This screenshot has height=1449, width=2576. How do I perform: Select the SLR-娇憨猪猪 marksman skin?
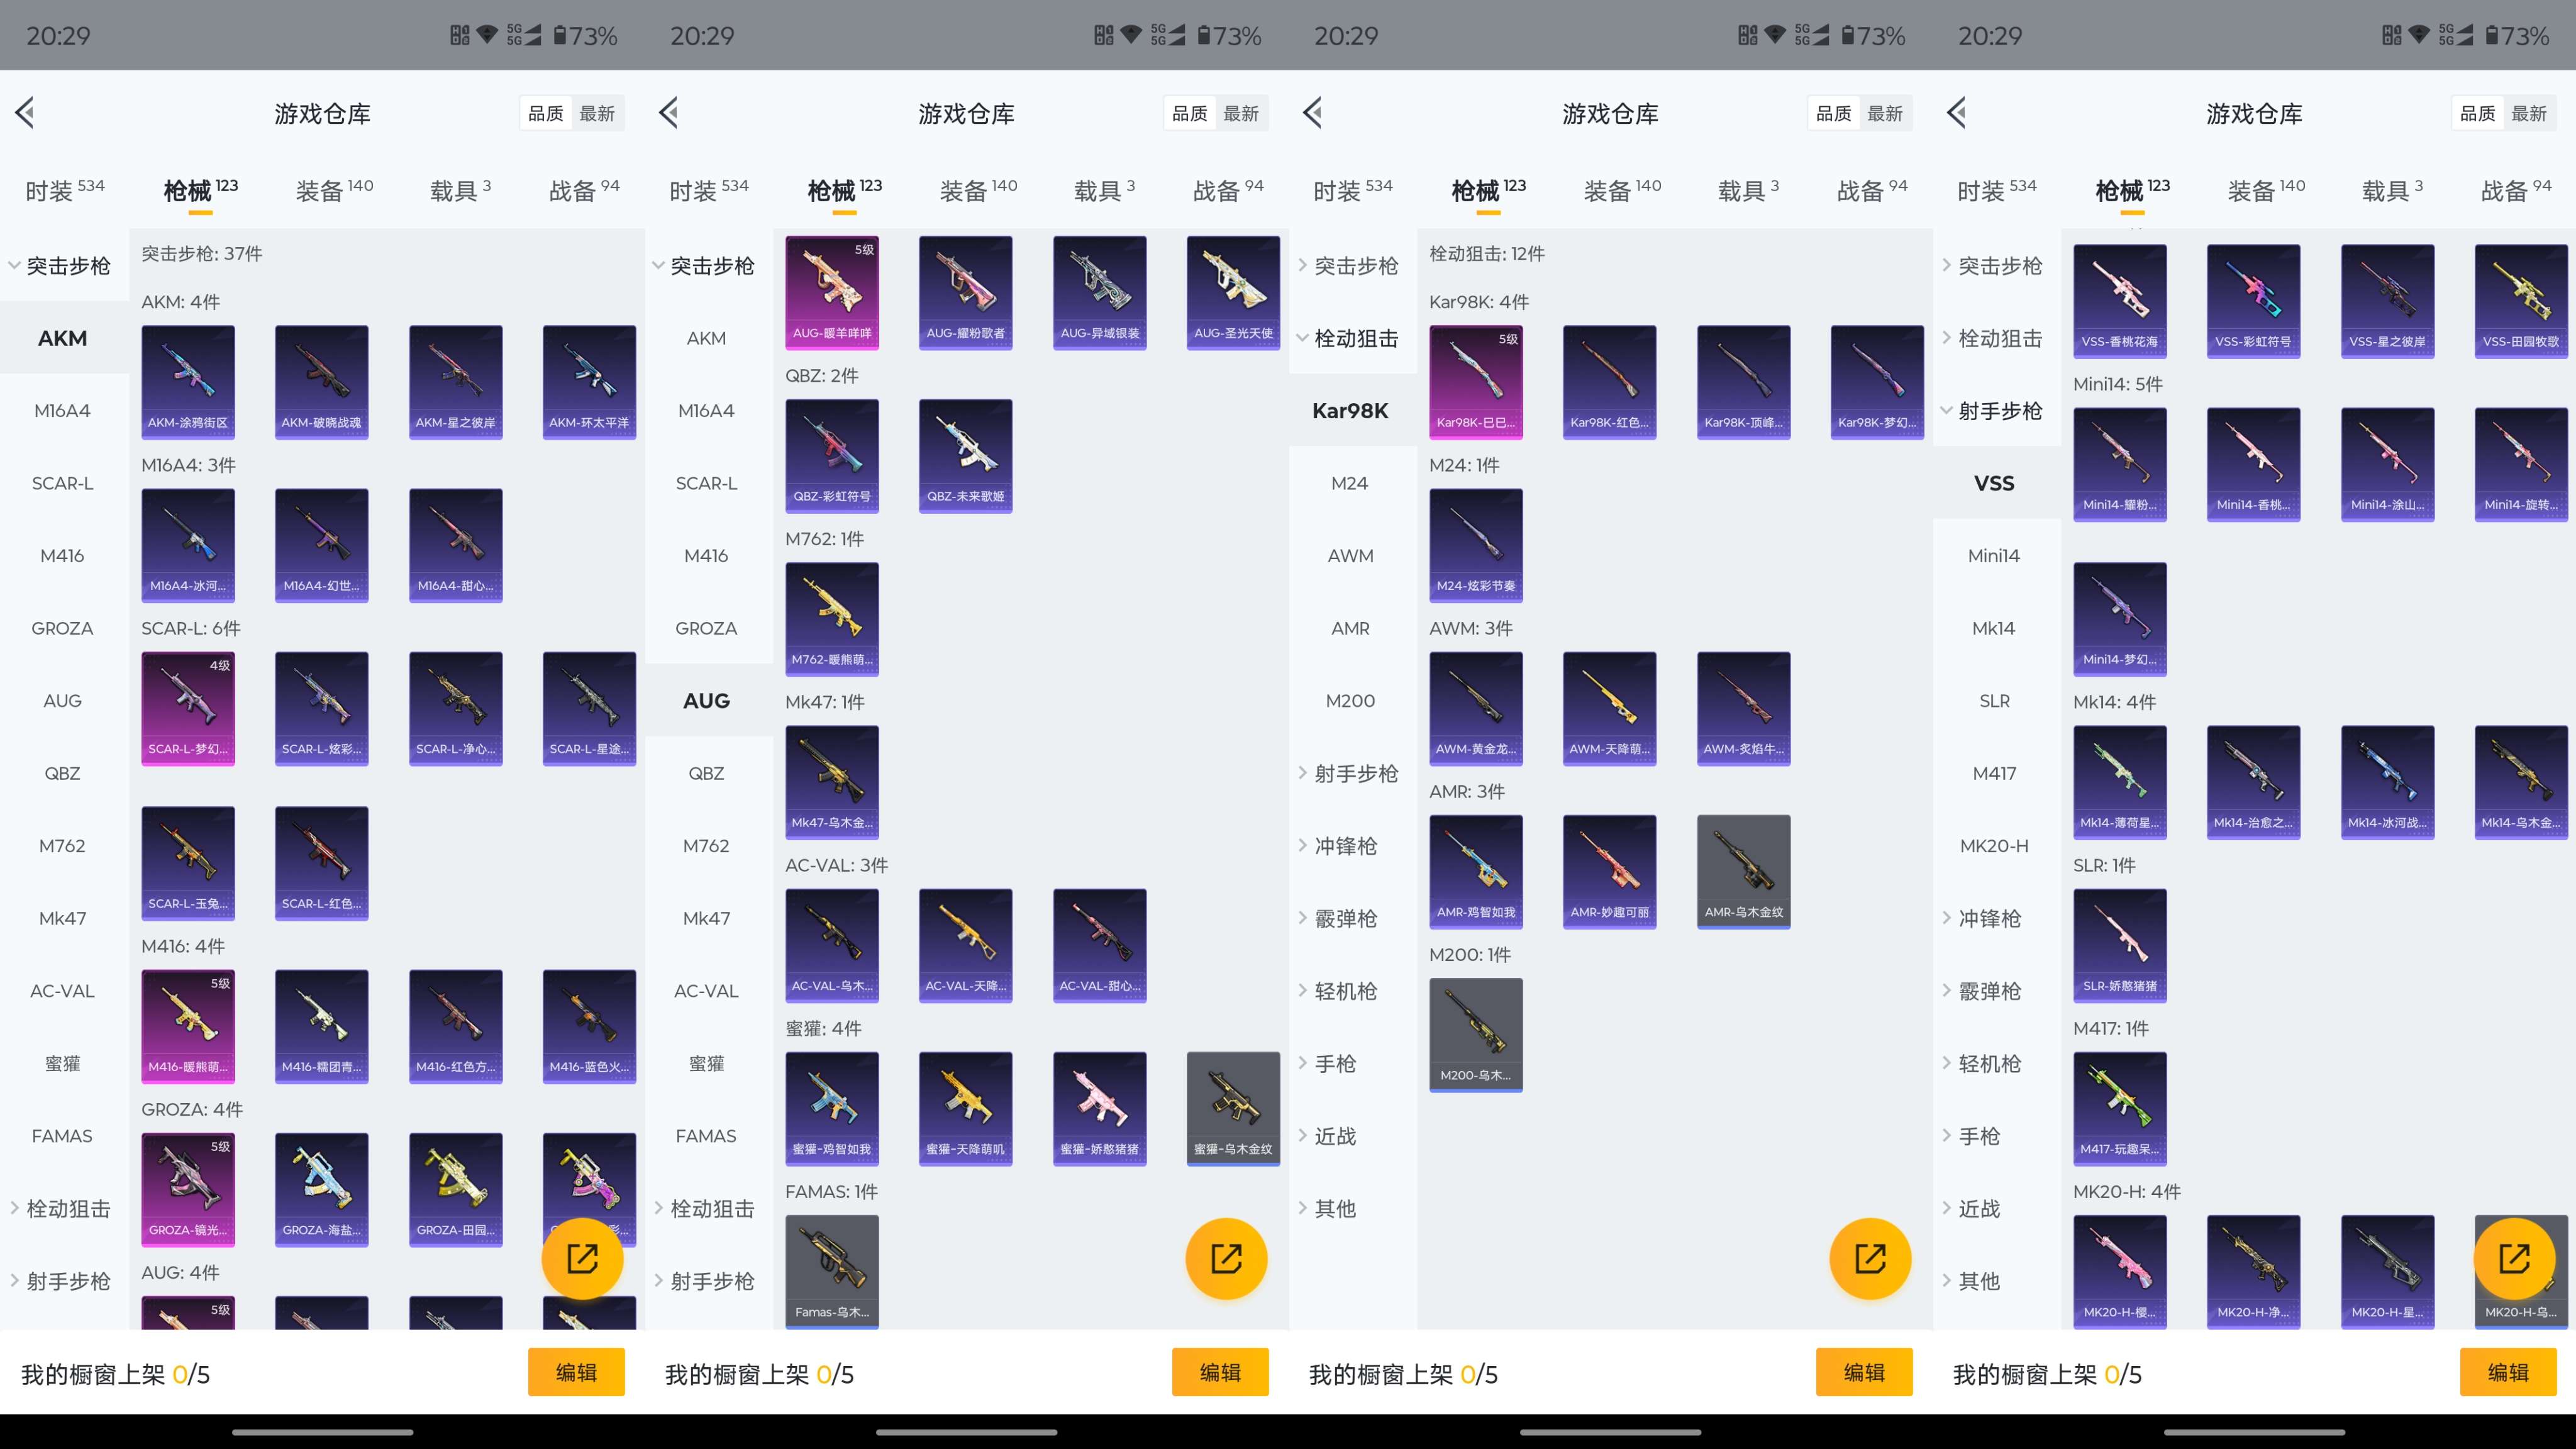click(x=2120, y=945)
